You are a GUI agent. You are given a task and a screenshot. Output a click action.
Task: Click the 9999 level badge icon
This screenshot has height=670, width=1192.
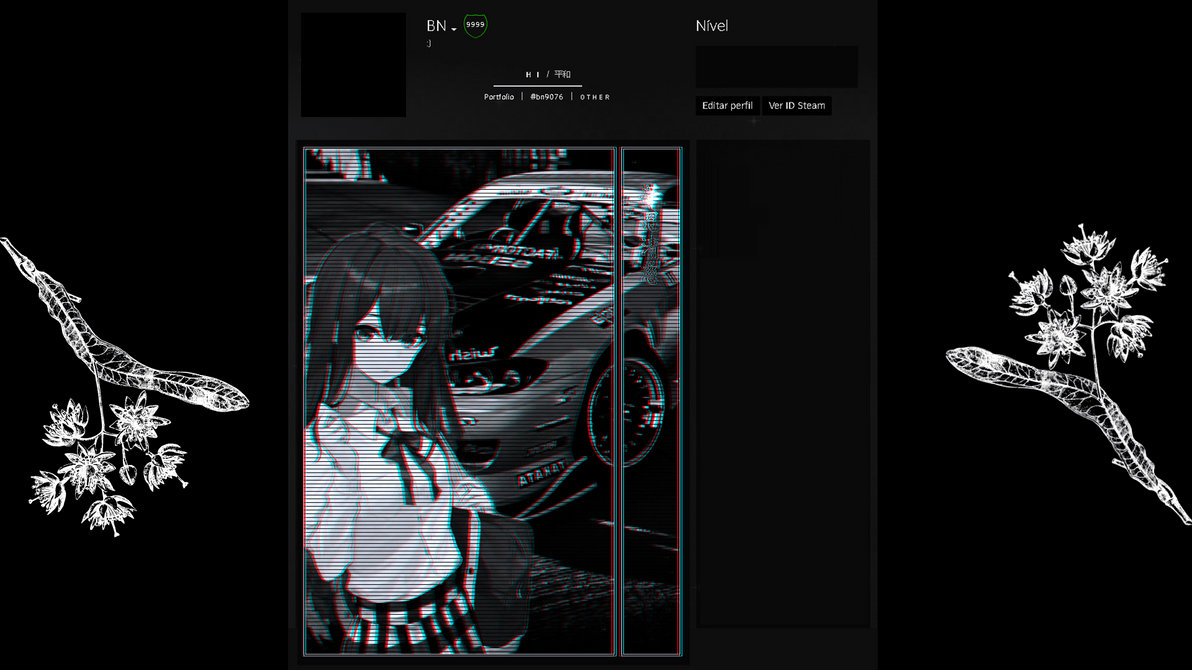tap(475, 25)
